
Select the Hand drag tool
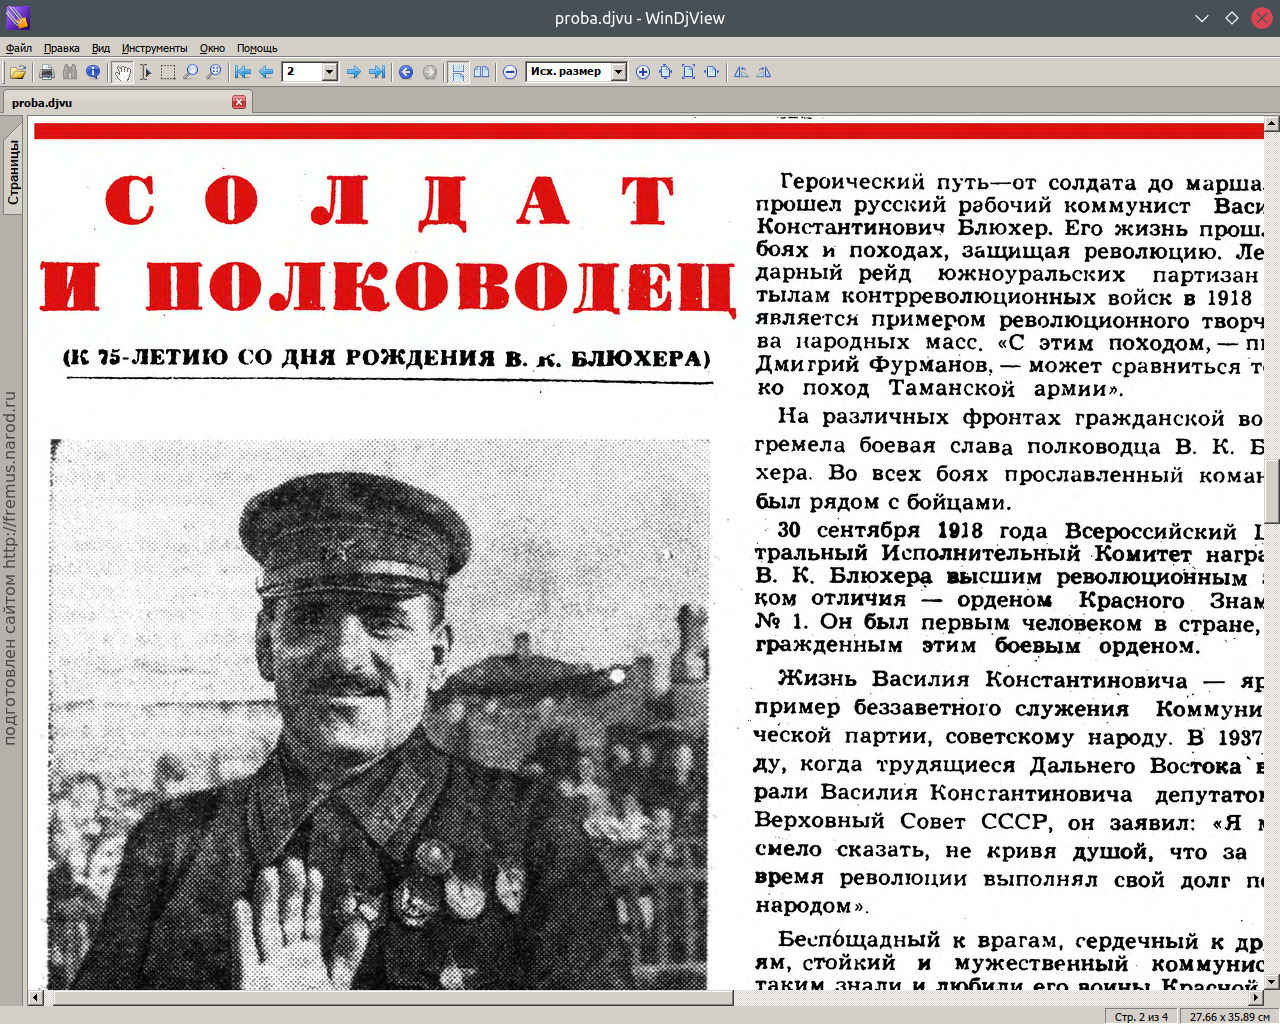[122, 72]
